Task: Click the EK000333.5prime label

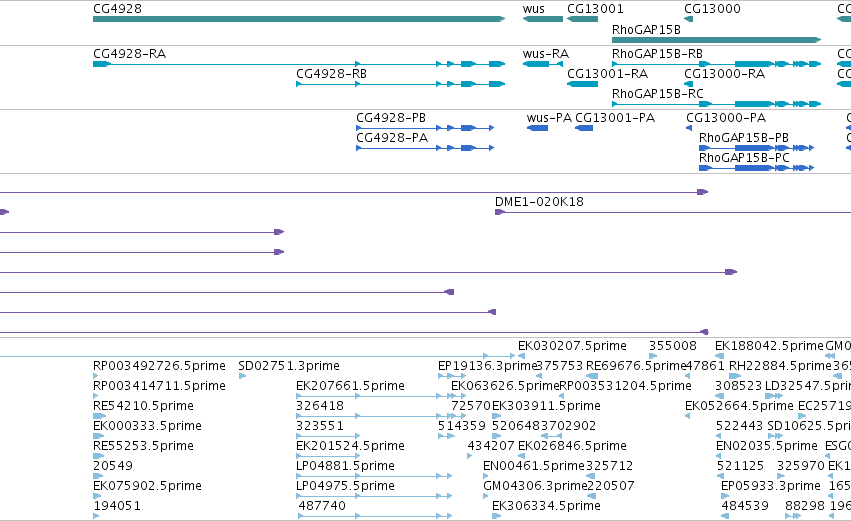Action: [147, 426]
